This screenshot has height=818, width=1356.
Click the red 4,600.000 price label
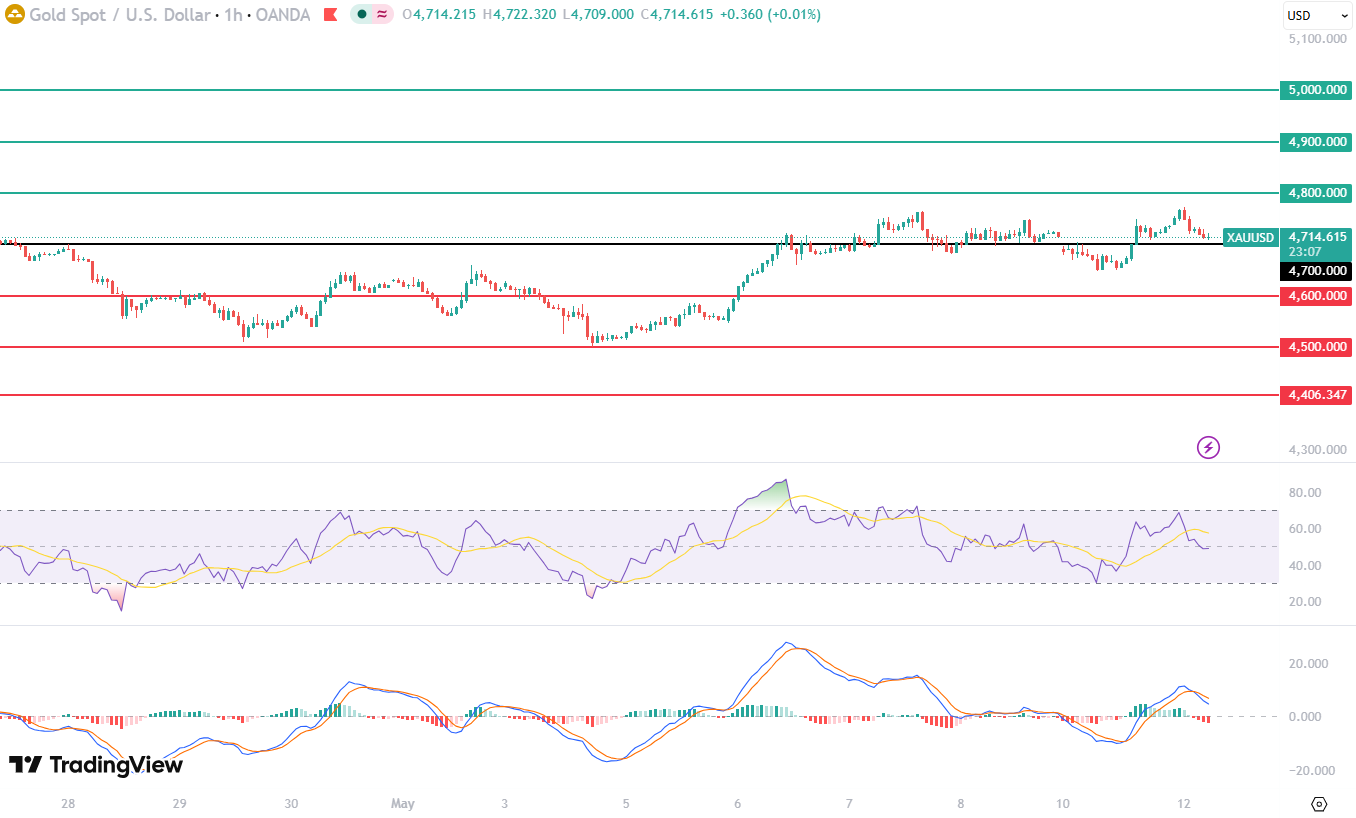pos(1315,296)
